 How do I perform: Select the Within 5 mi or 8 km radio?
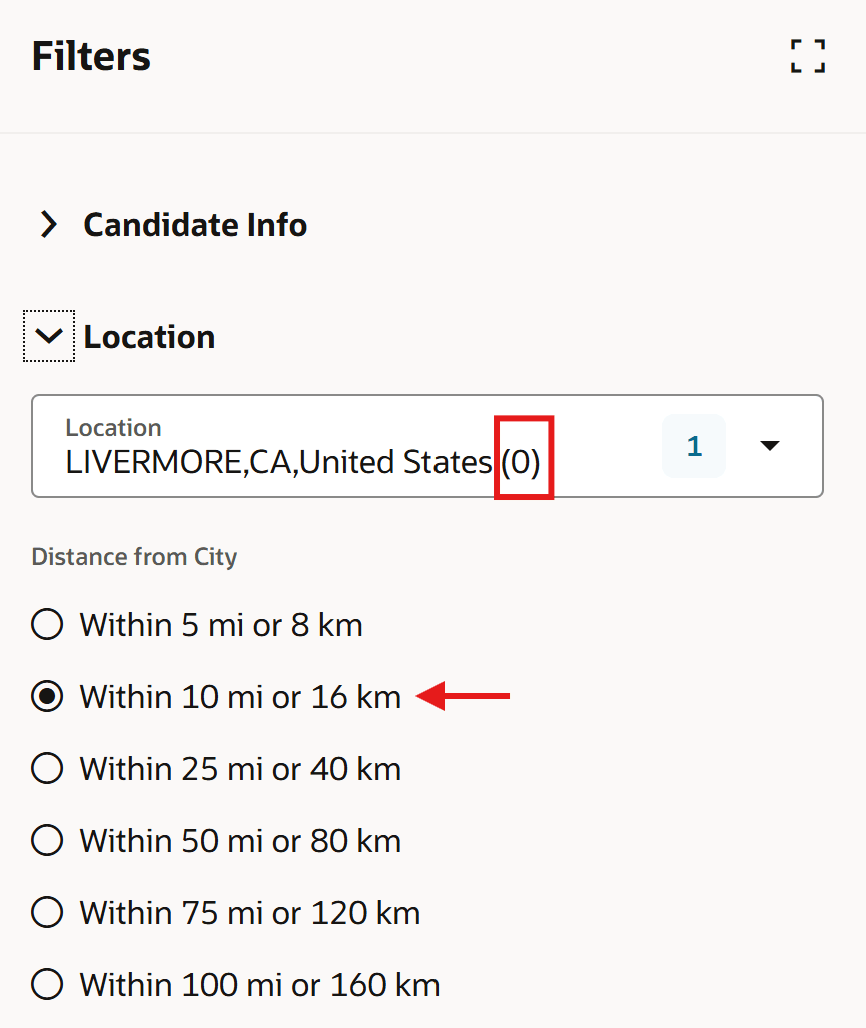click(46, 624)
